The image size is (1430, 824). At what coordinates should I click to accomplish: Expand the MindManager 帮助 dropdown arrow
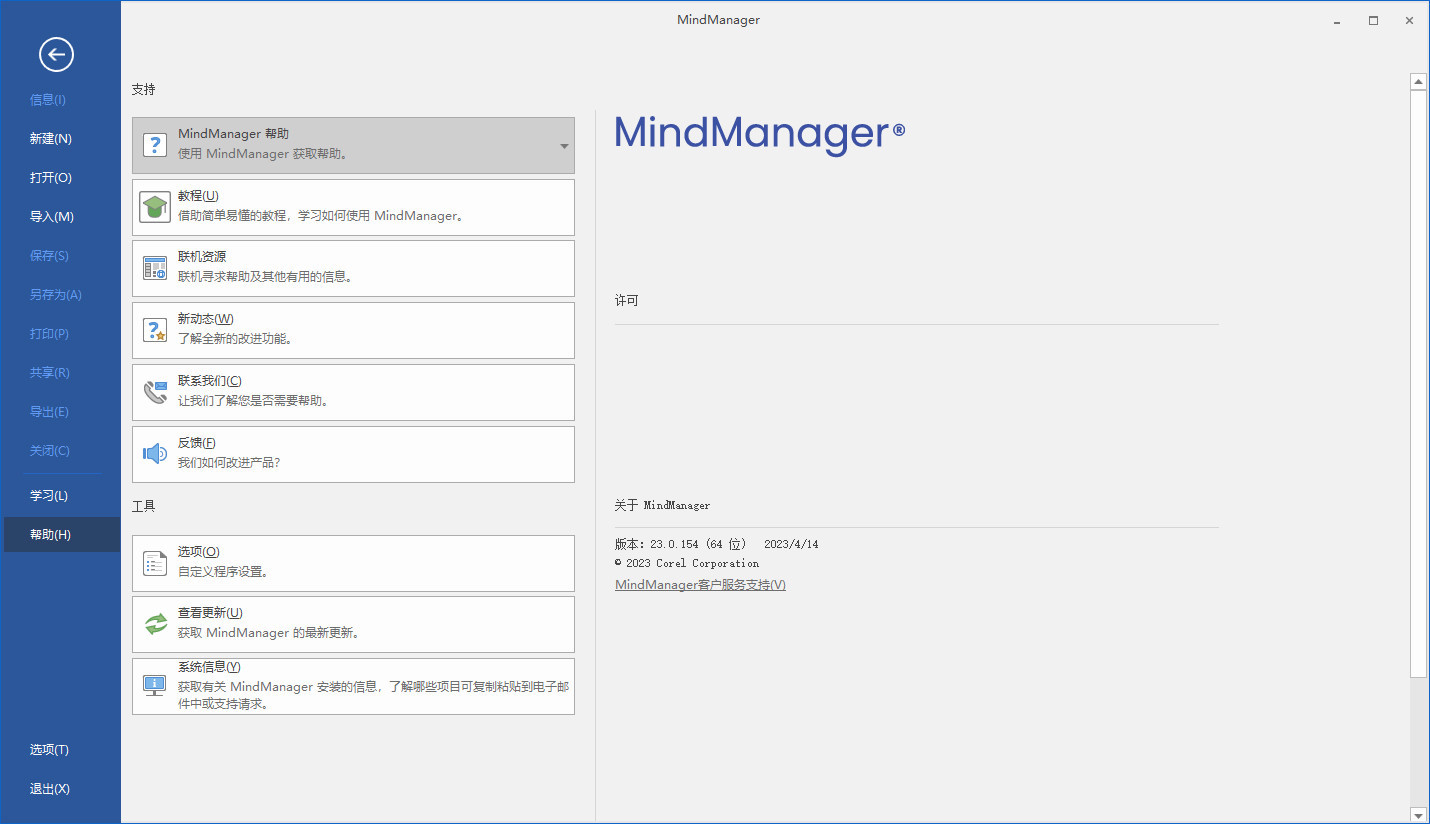564,146
